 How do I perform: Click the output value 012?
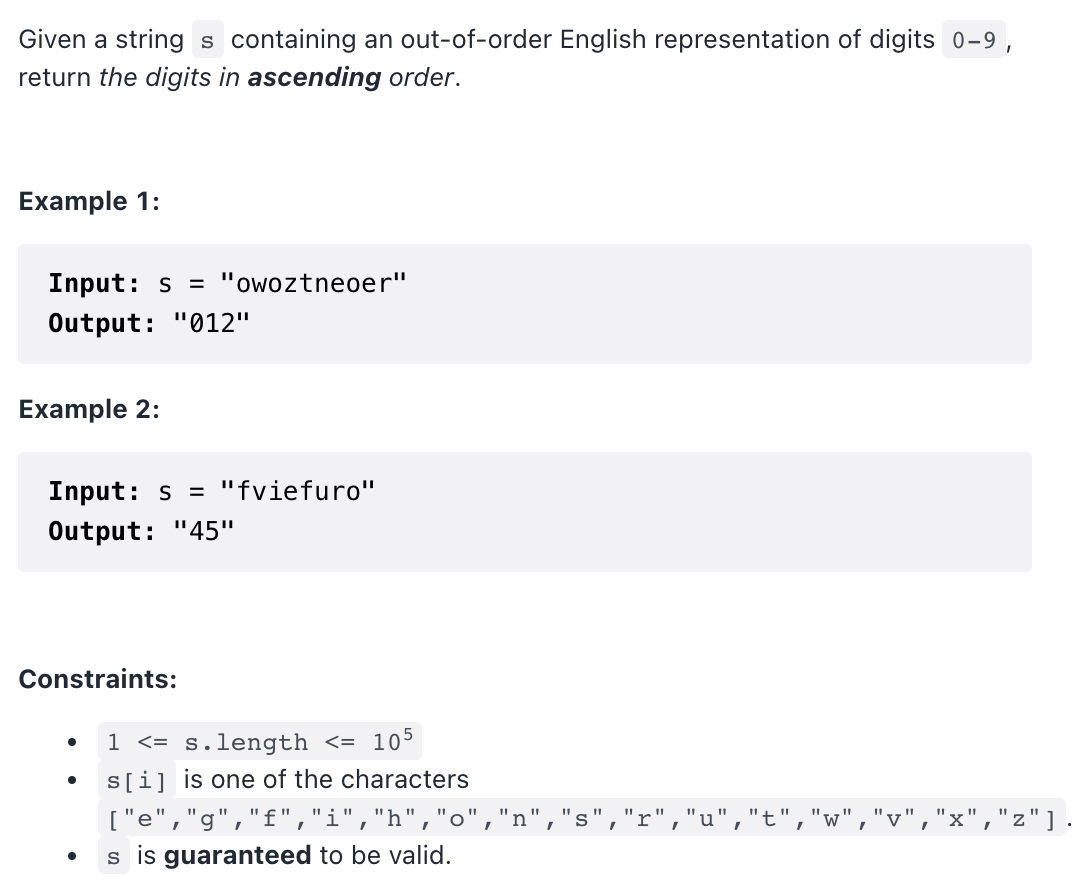[x=213, y=323]
